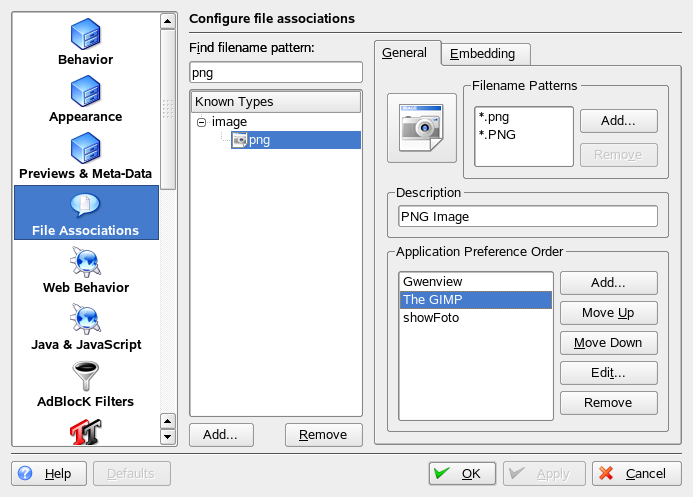This screenshot has height=497, width=693.
Task: Click the Description text field
Action: coord(527,216)
